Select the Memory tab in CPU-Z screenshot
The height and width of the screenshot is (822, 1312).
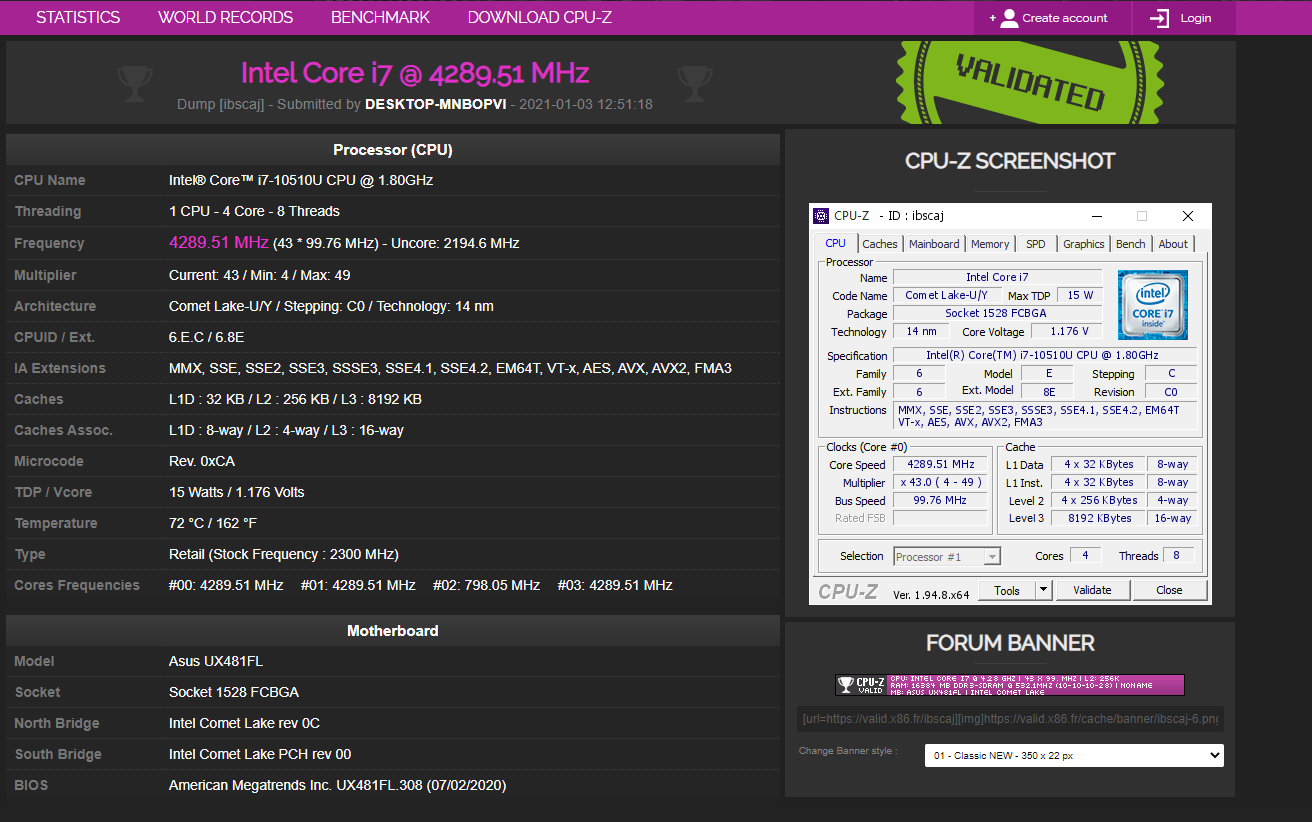[990, 244]
